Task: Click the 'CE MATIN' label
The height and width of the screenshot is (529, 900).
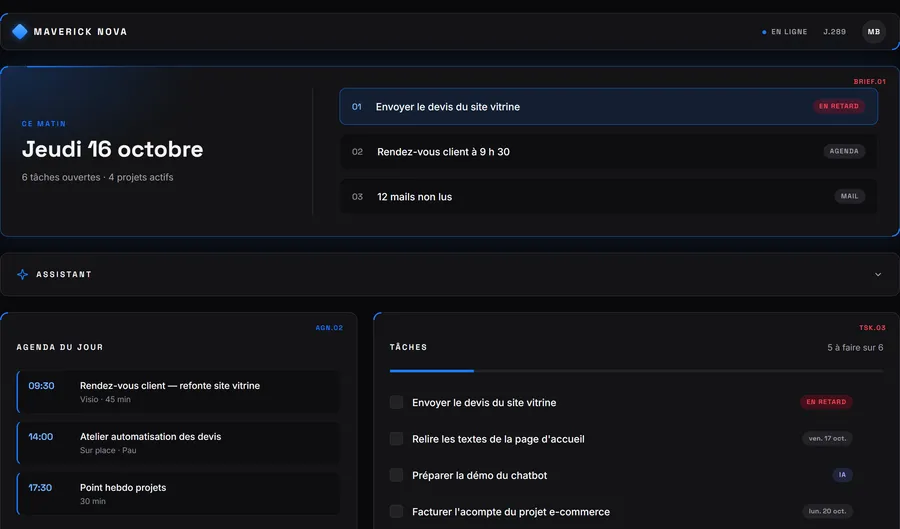Action: [x=44, y=124]
